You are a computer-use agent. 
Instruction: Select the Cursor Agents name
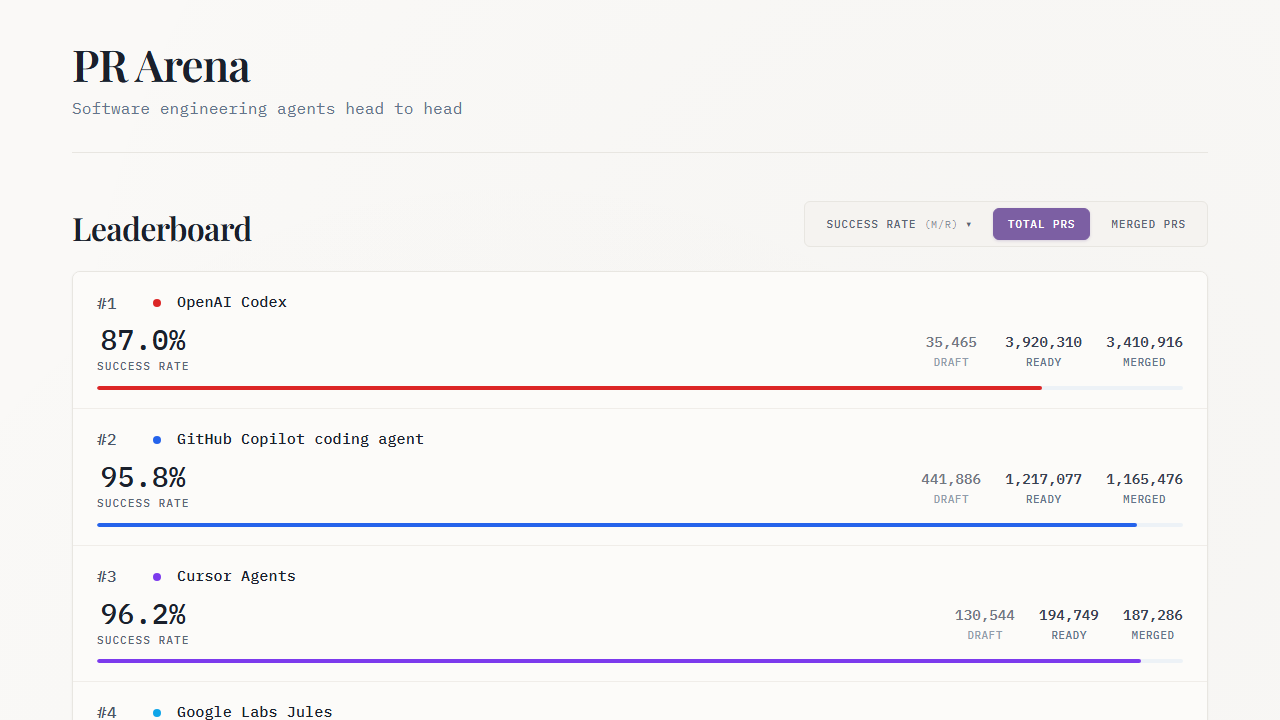(236, 576)
